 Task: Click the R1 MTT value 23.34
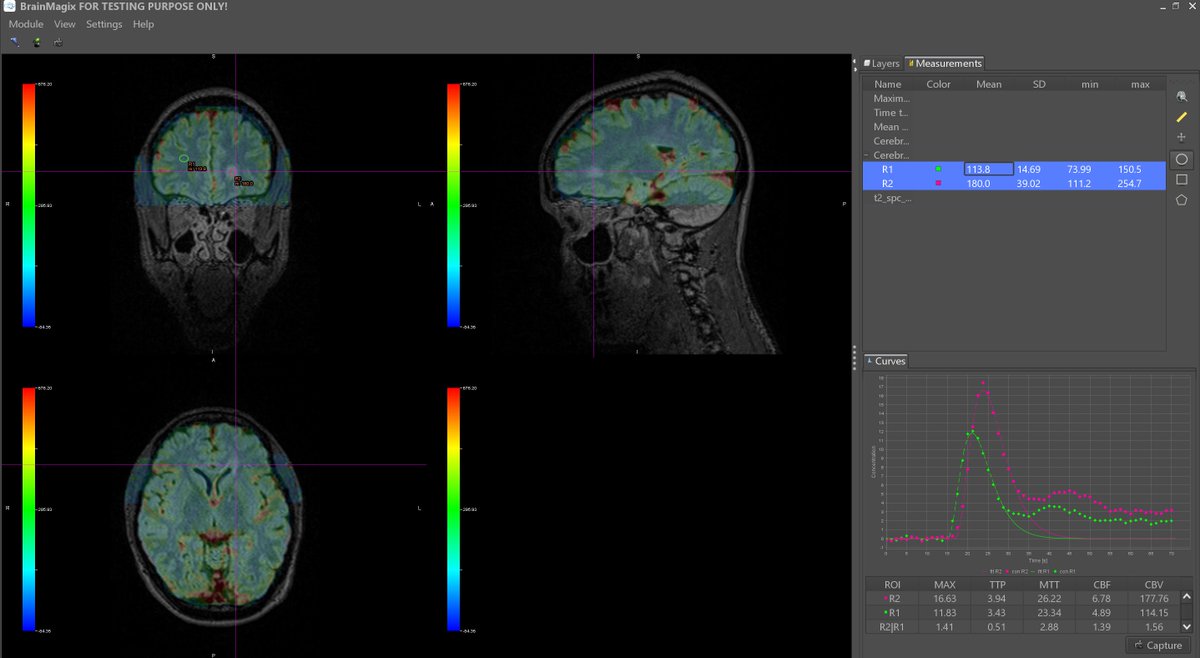click(1049, 612)
